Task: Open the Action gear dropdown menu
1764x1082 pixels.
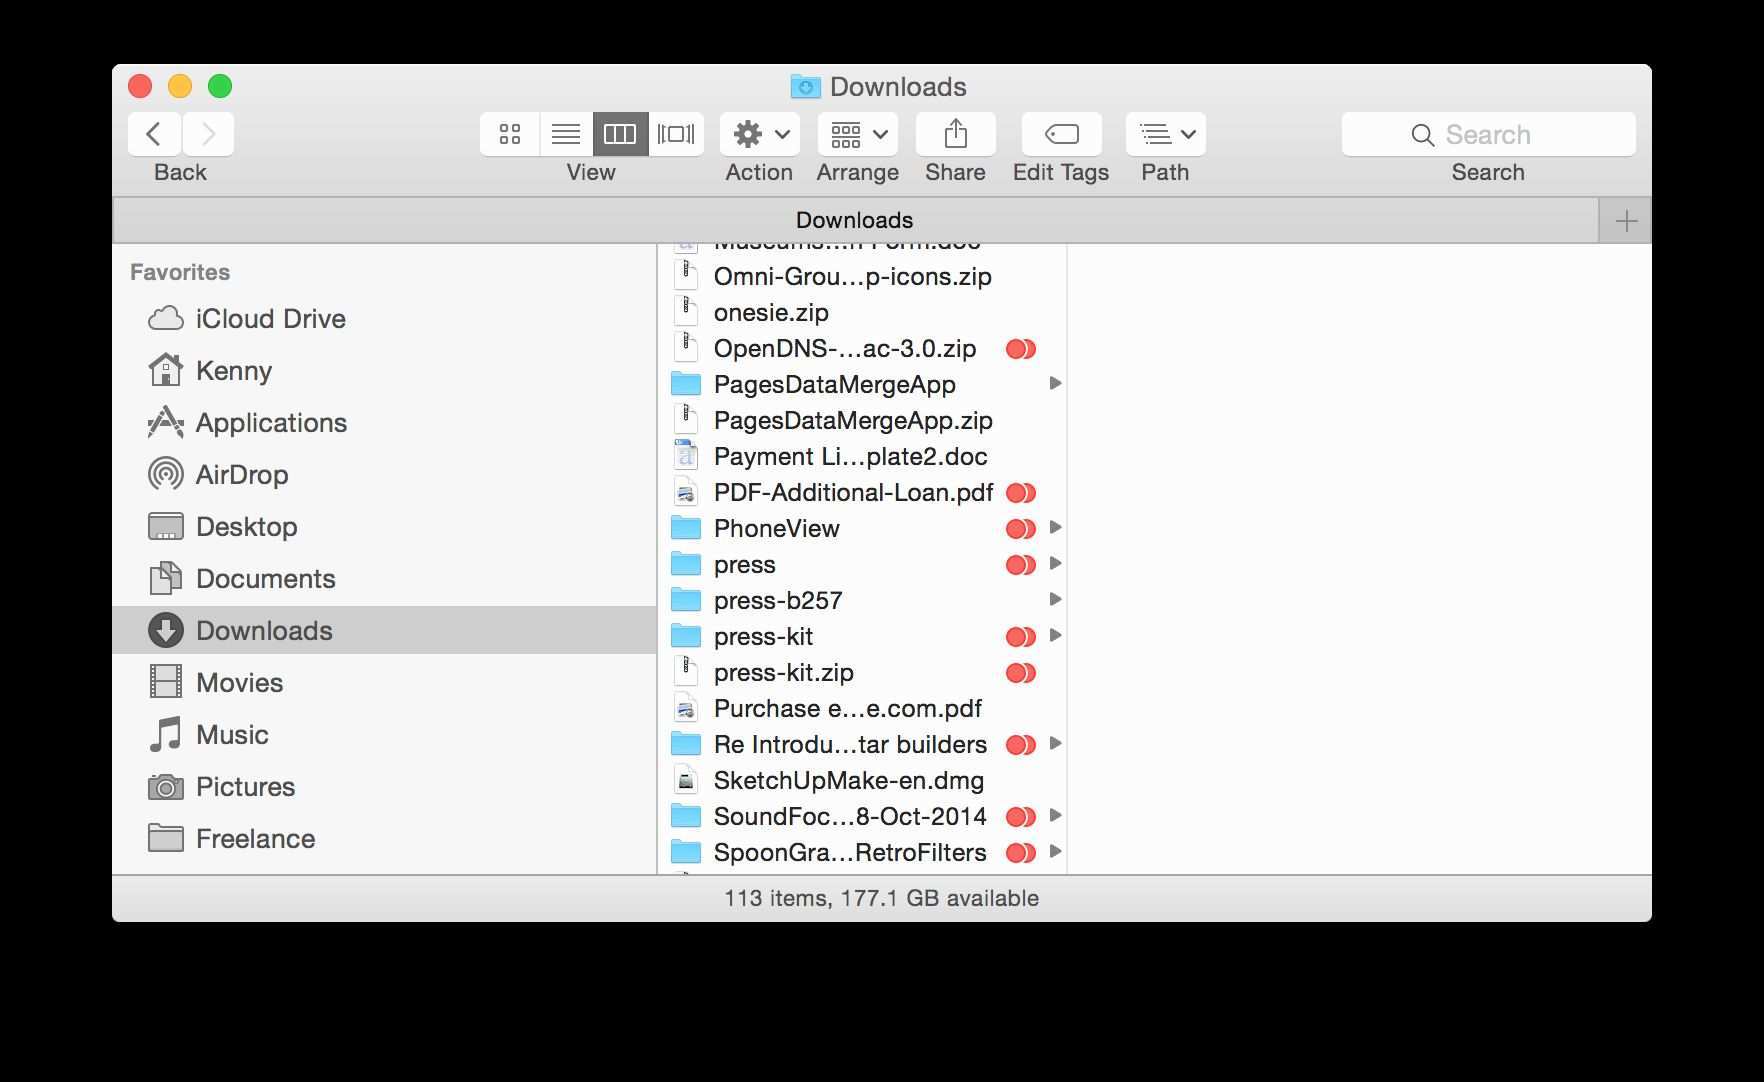Action: click(760, 134)
